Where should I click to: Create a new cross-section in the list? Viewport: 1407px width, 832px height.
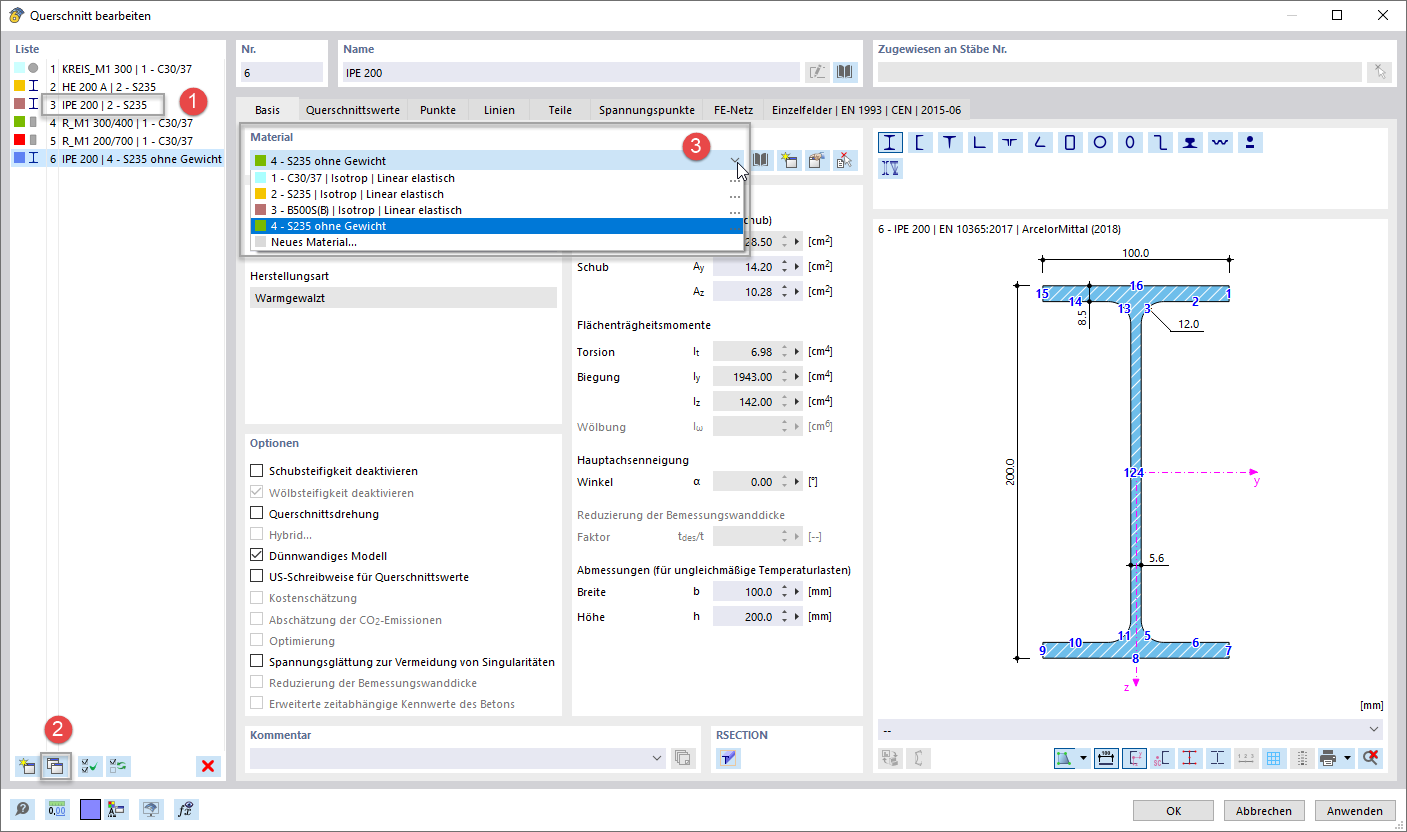tap(26, 766)
